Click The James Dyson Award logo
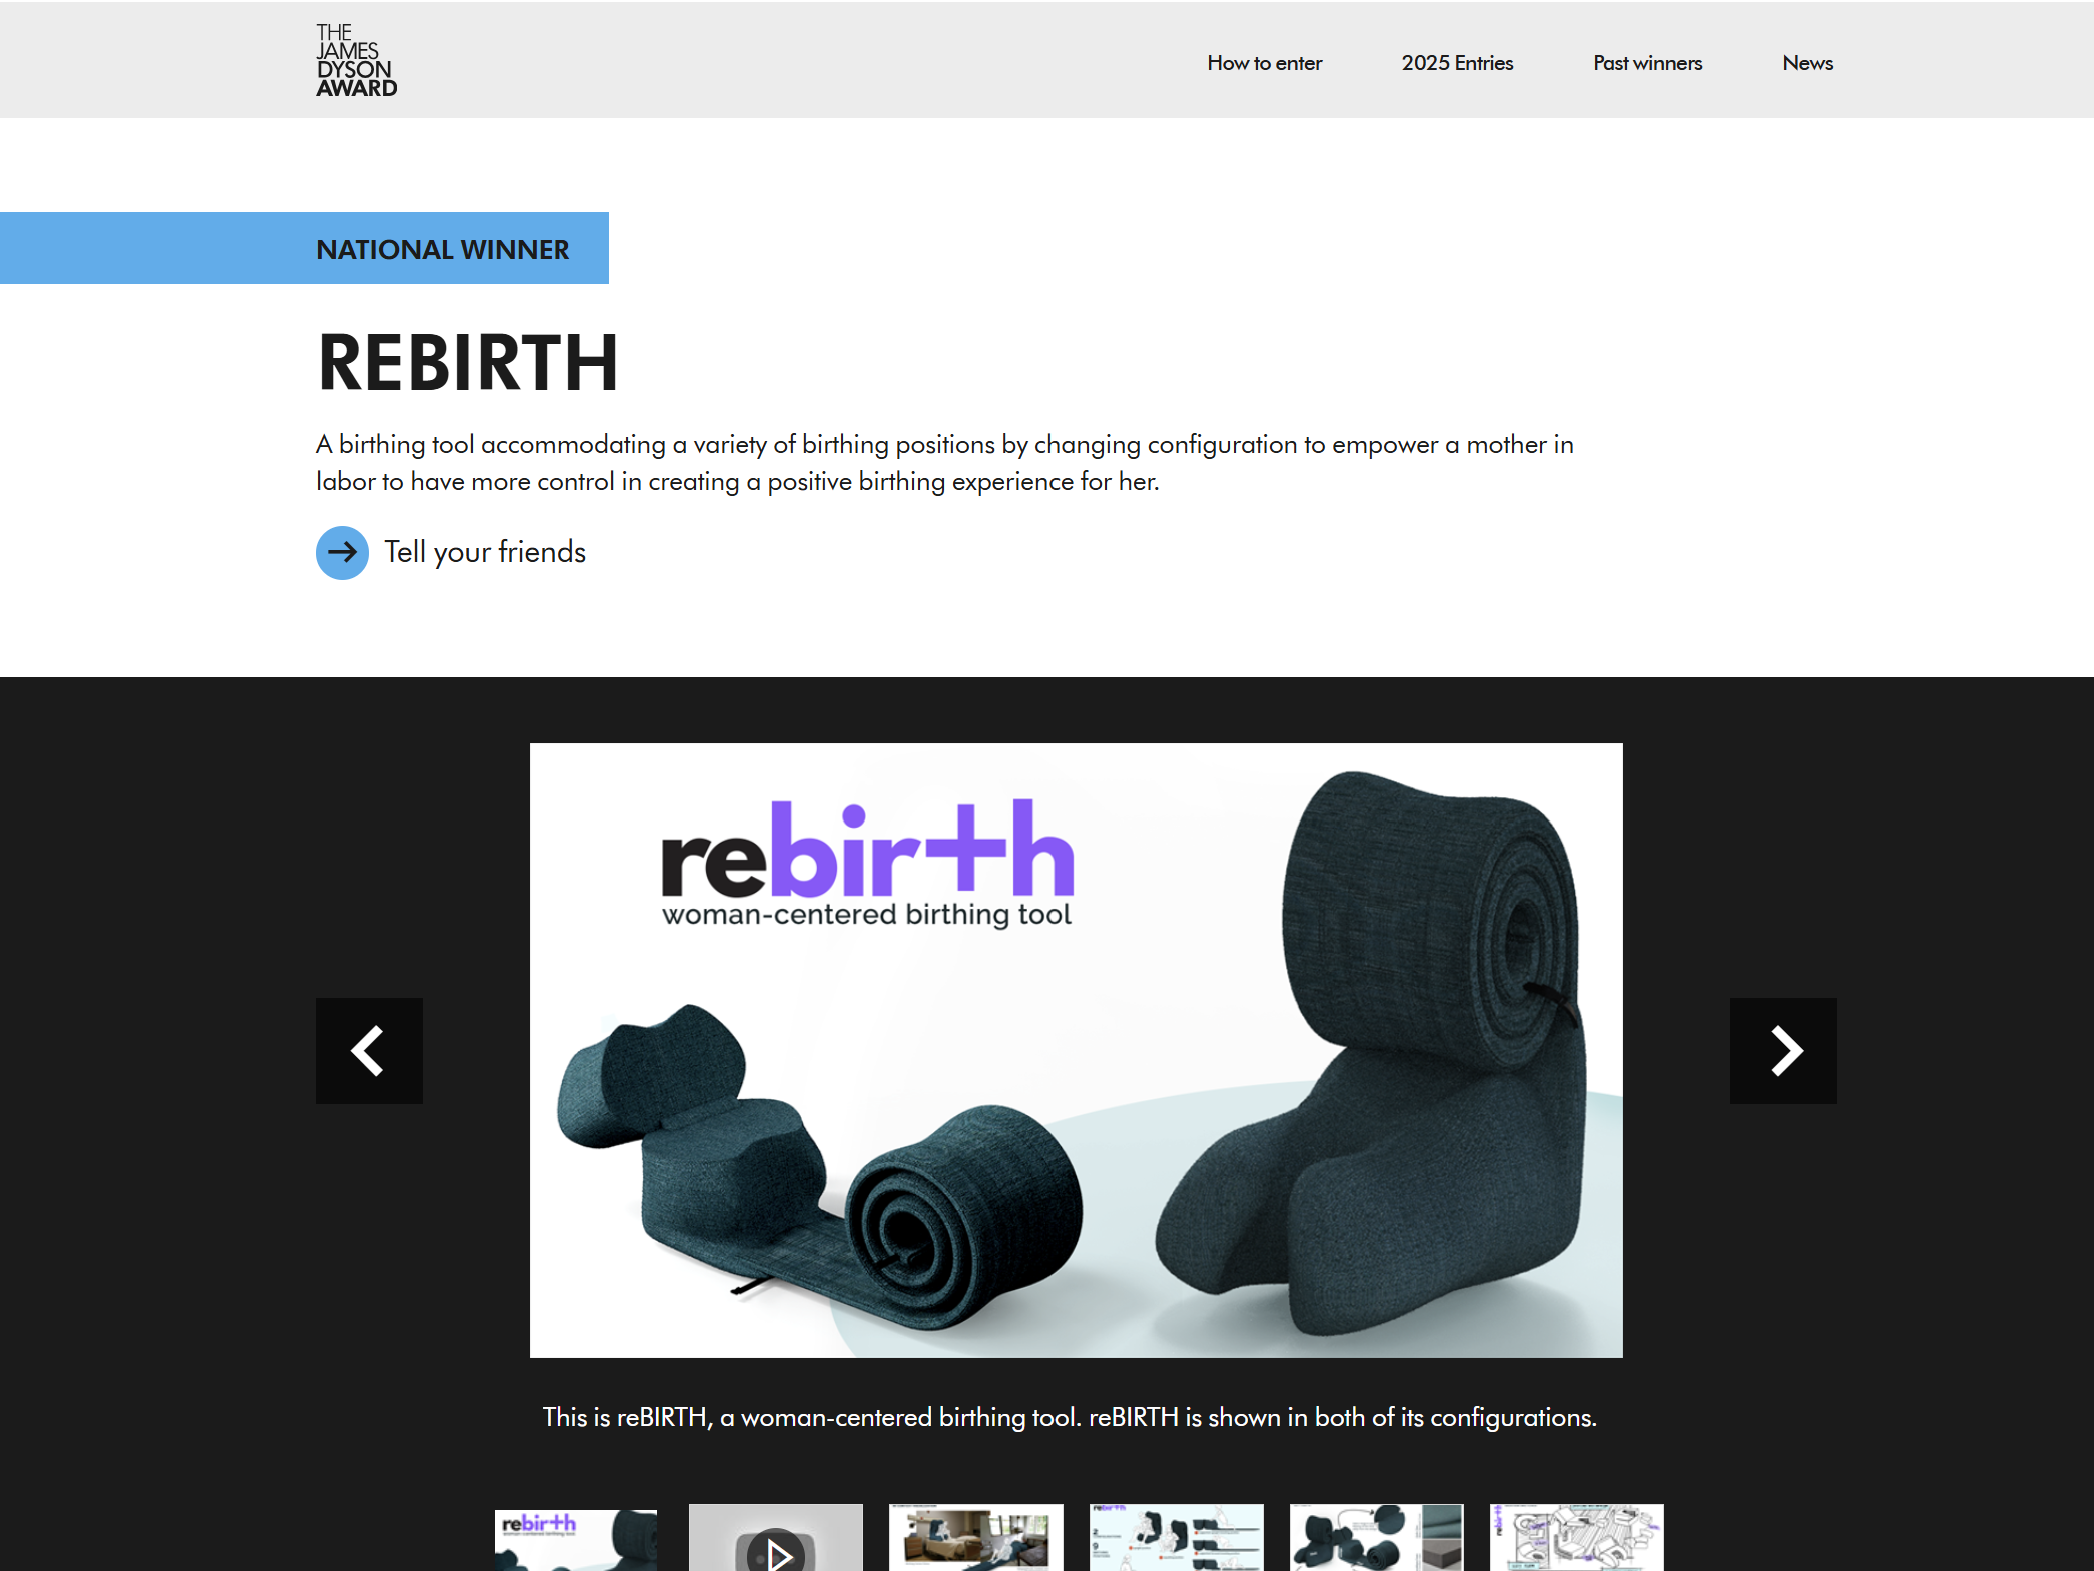The image size is (2094, 1571). point(356,60)
